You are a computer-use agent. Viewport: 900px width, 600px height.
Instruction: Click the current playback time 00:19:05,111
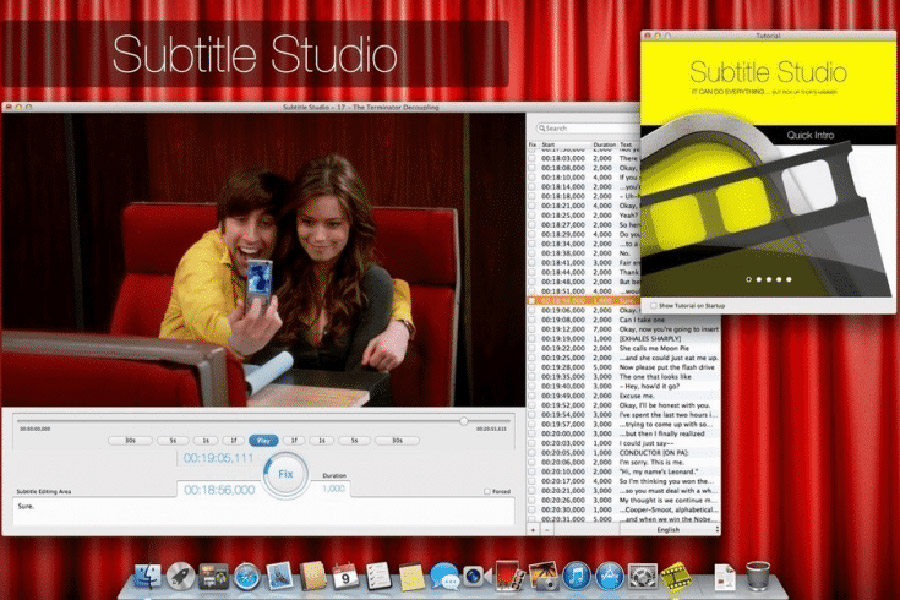point(218,458)
